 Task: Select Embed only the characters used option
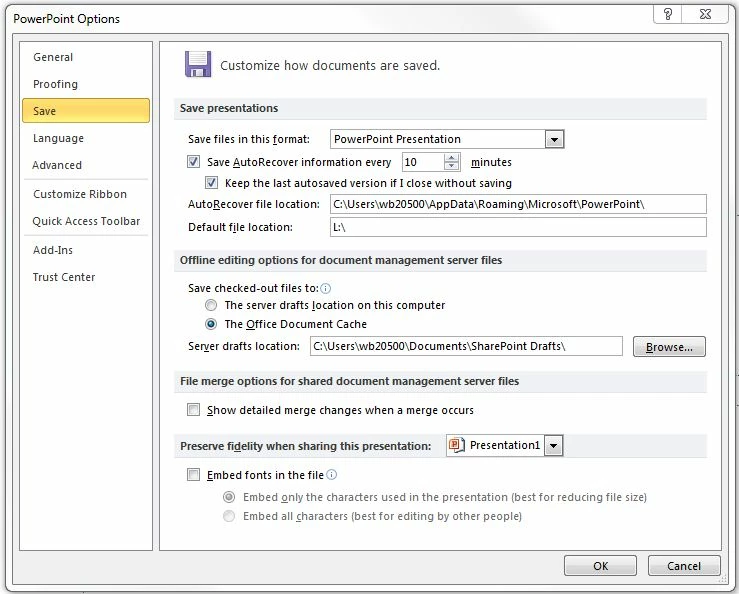pyautogui.click(x=229, y=497)
